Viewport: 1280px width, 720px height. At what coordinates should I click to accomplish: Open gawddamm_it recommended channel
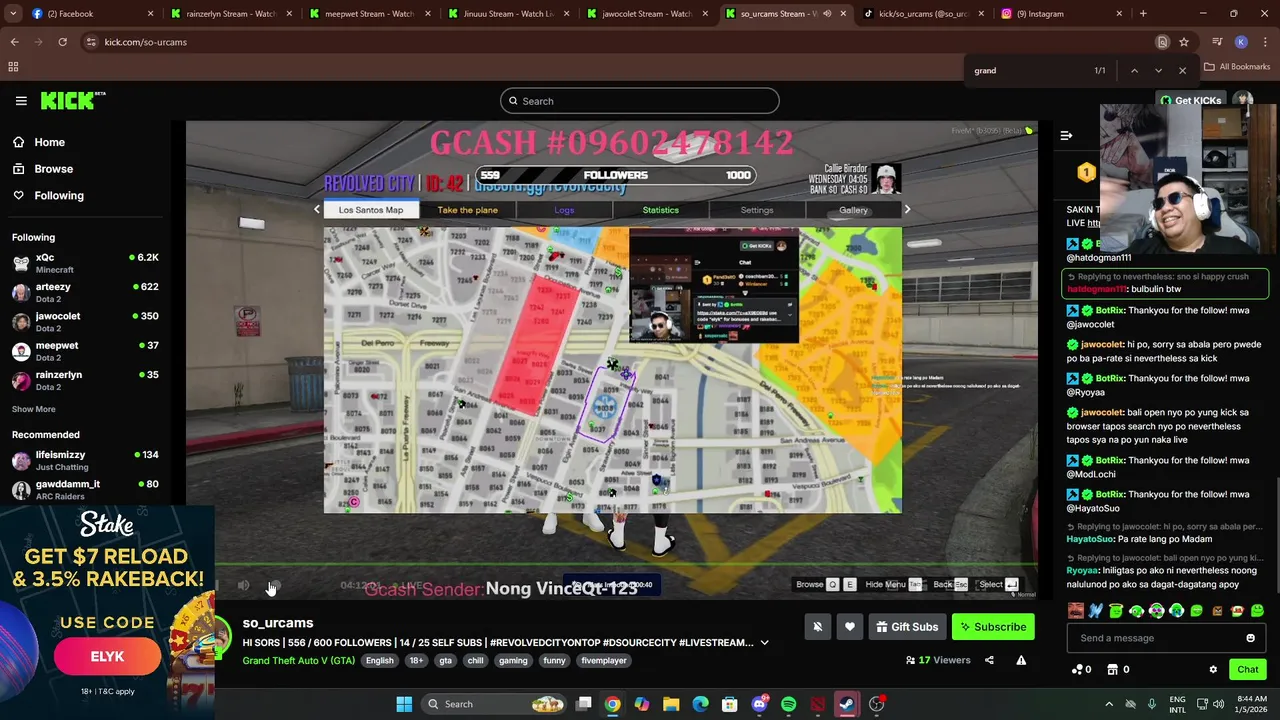click(85, 489)
